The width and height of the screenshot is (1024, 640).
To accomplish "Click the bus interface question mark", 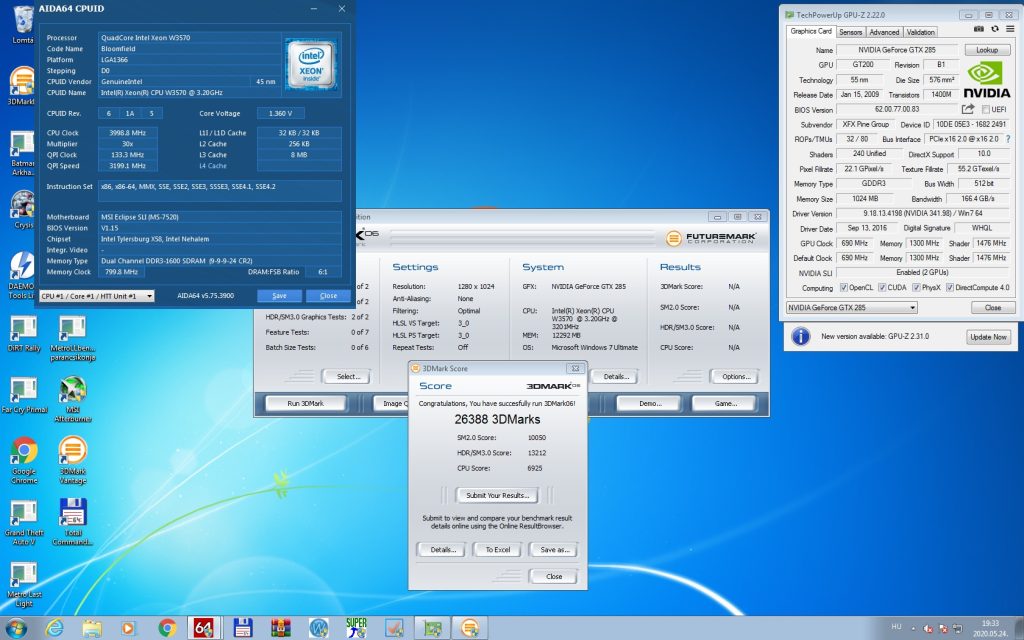I will pyautogui.click(x=1008, y=138).
